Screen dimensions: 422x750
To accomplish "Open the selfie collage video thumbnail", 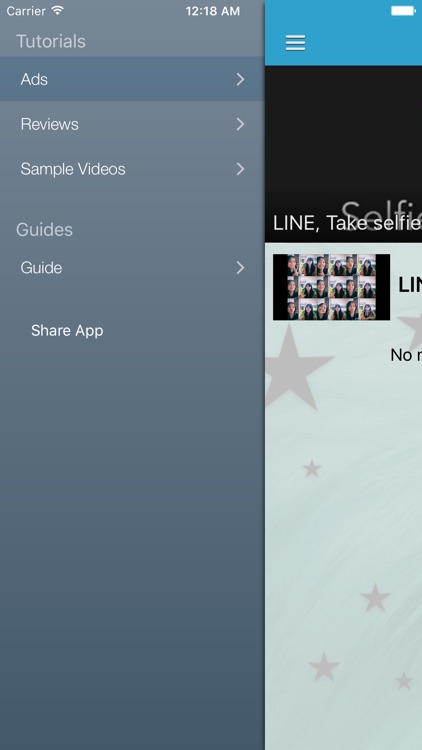I will (x=331, y=287).
